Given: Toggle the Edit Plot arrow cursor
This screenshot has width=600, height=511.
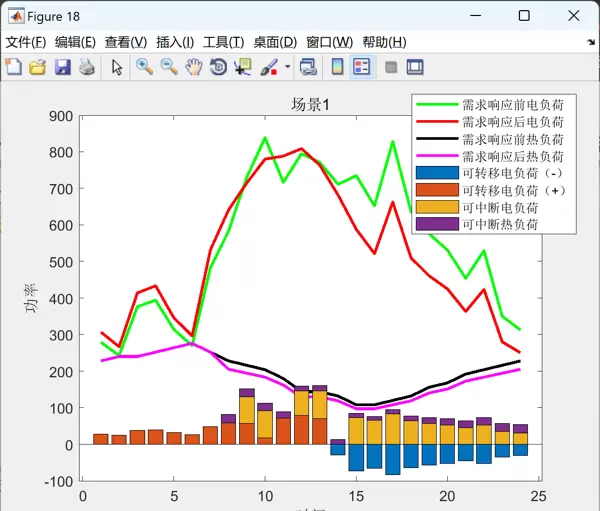Looking at the screenshot, I should coord(116,67).
